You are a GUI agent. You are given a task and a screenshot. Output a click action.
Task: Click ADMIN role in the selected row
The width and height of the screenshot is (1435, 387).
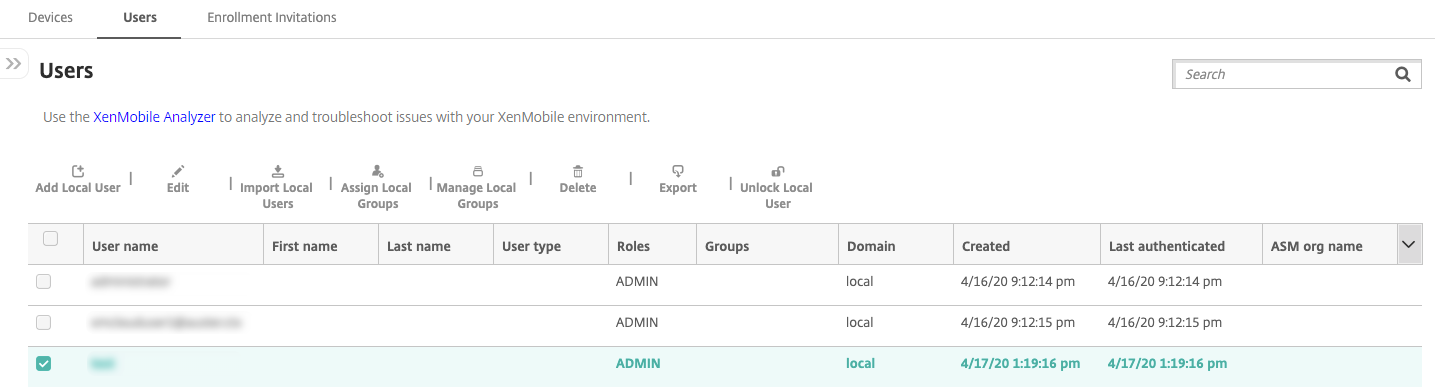(638, 364)
